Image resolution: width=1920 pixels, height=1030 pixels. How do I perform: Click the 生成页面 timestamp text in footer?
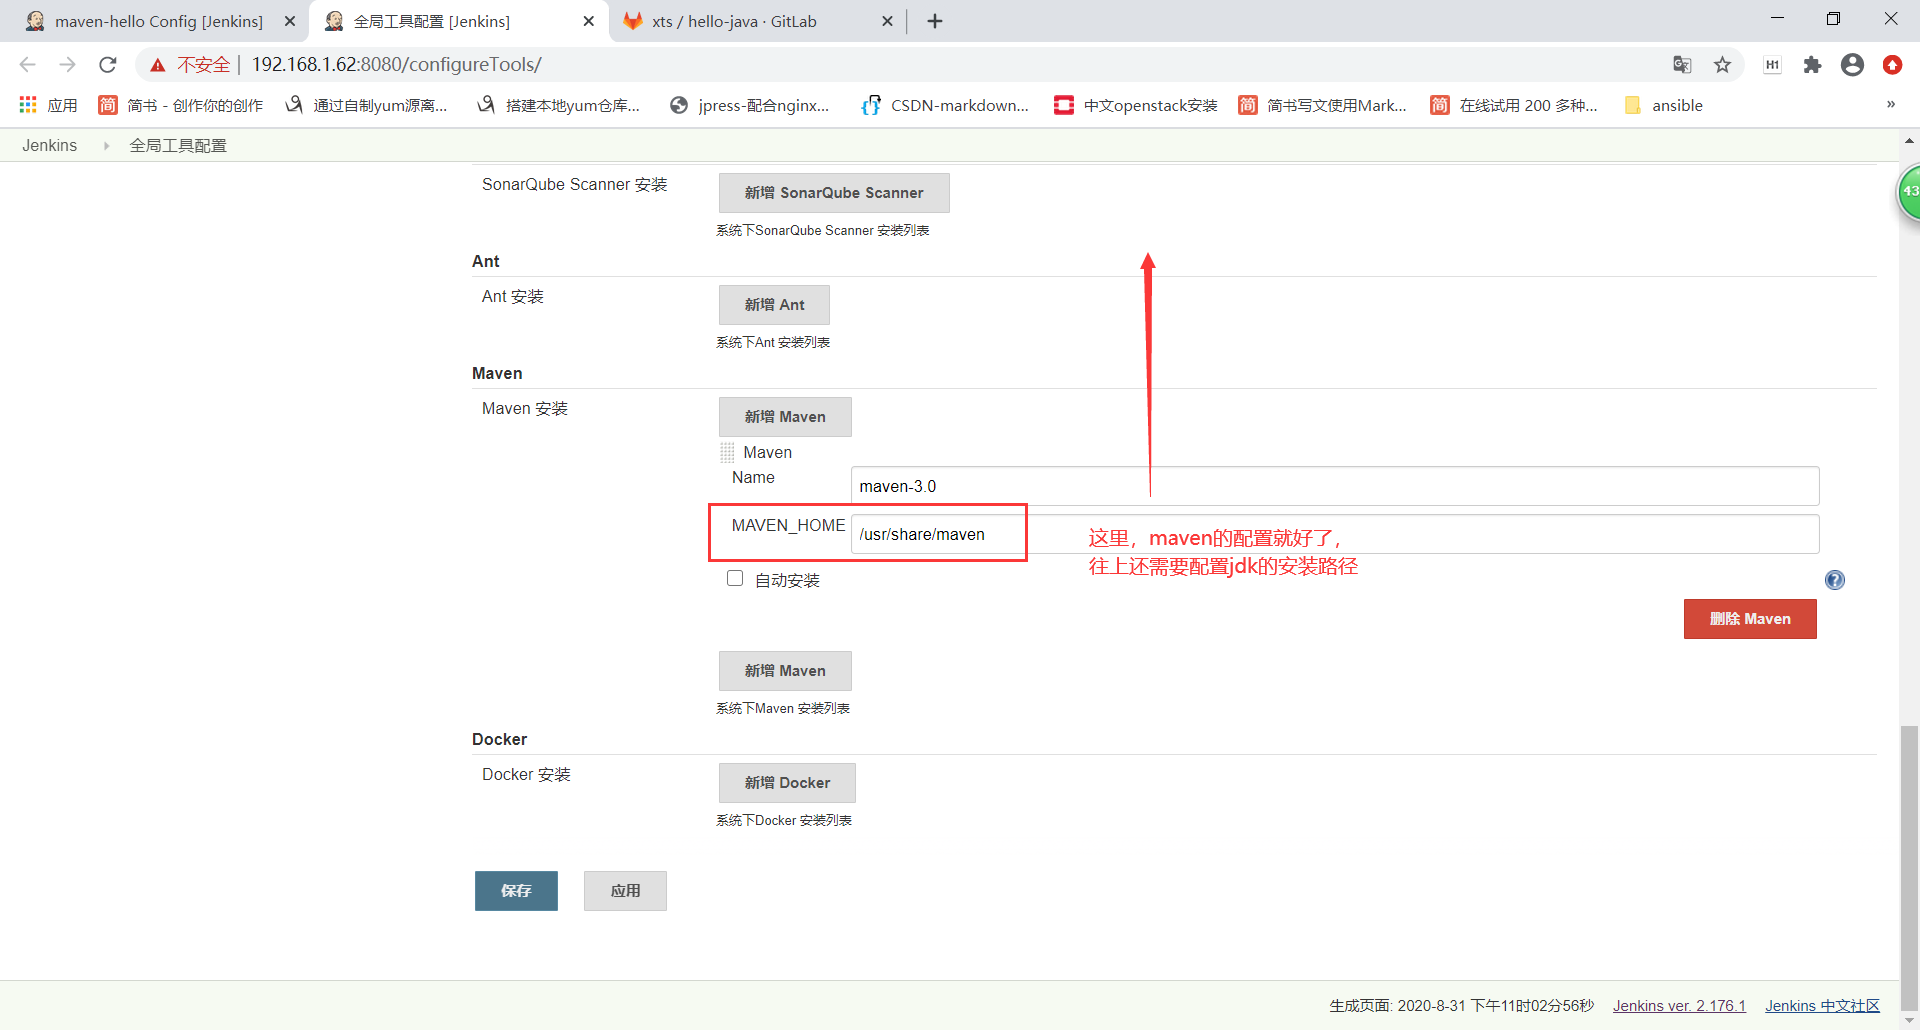1461,1006
